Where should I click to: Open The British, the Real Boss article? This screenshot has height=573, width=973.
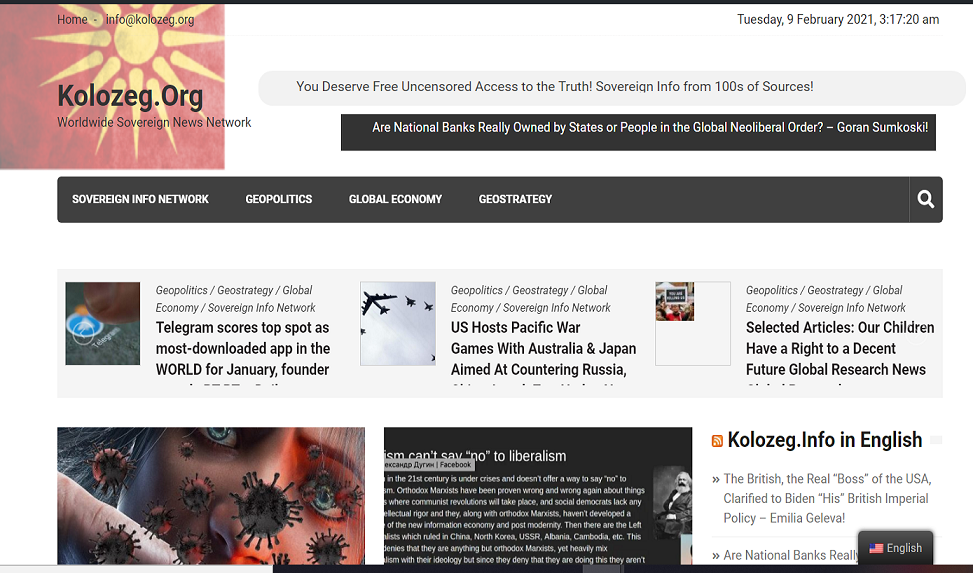click(x=826, y=498)
